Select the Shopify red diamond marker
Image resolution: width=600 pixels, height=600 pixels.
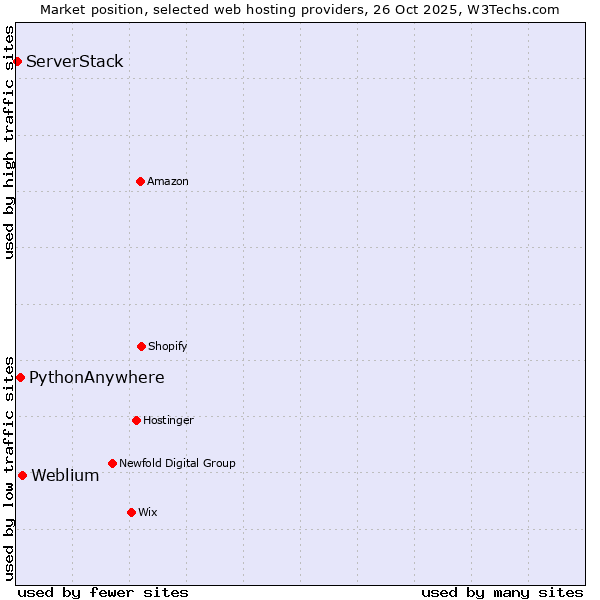tap(141, 346)
